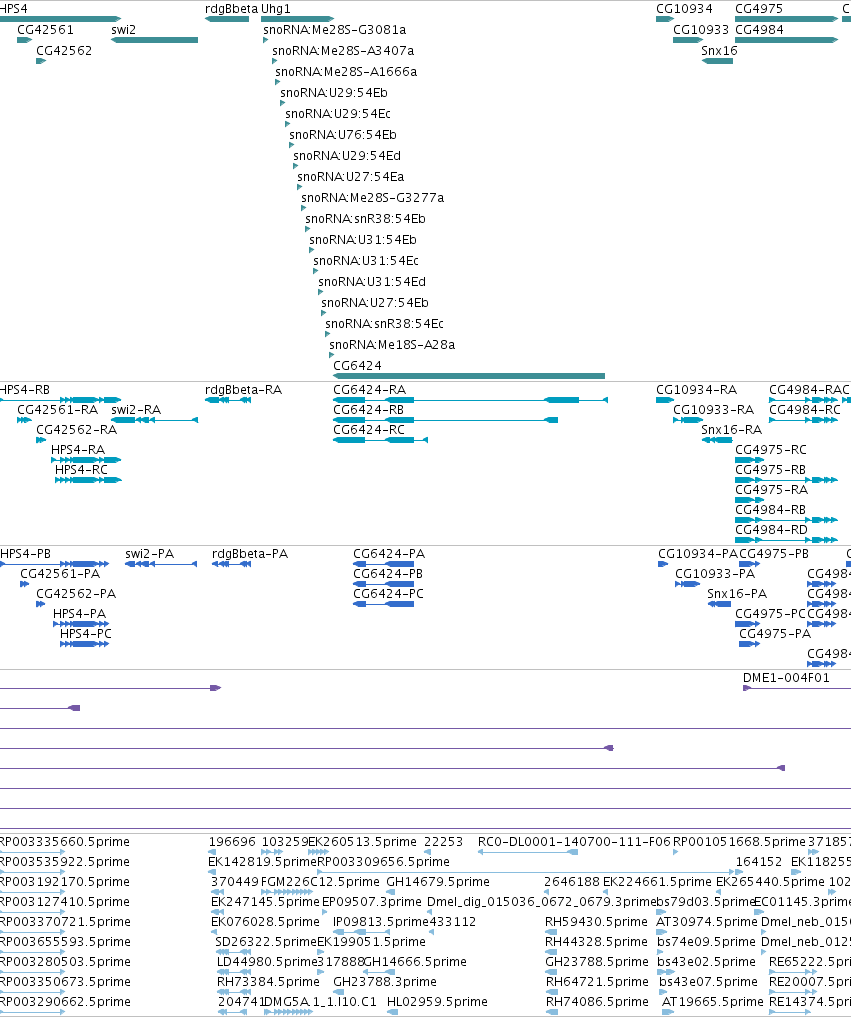
Task: Select EST DMG5A.1_1.I10.C1
Action: click(x=320, y=1002)
